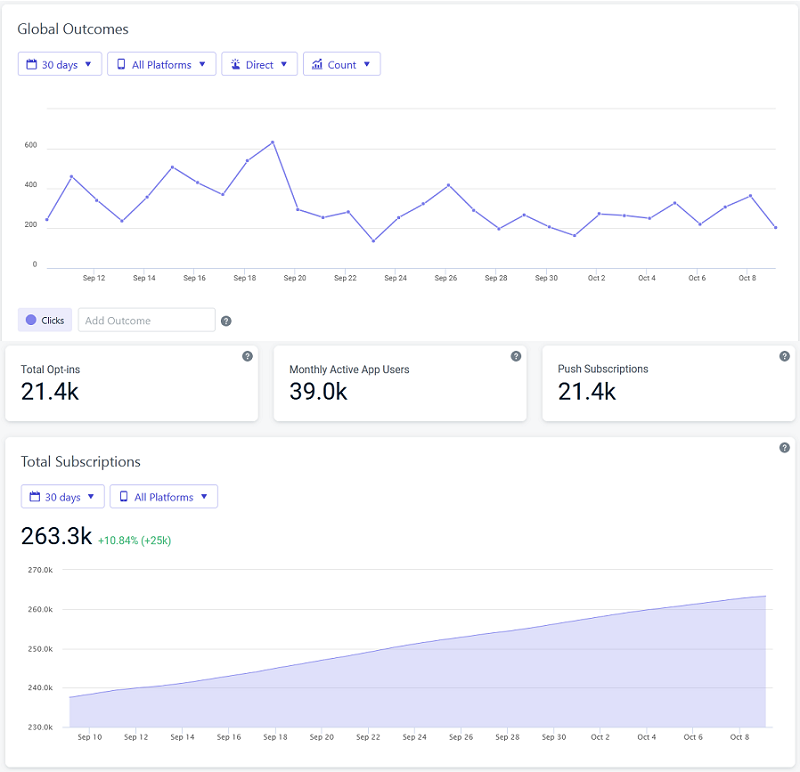Click calendar icon in Global Outcomes date filter
800x772 pixels.
click(31, 65)
